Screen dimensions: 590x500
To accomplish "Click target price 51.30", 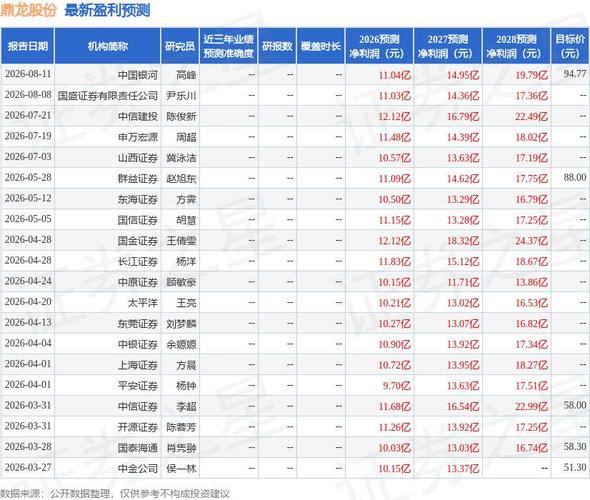I will point(575,467).
